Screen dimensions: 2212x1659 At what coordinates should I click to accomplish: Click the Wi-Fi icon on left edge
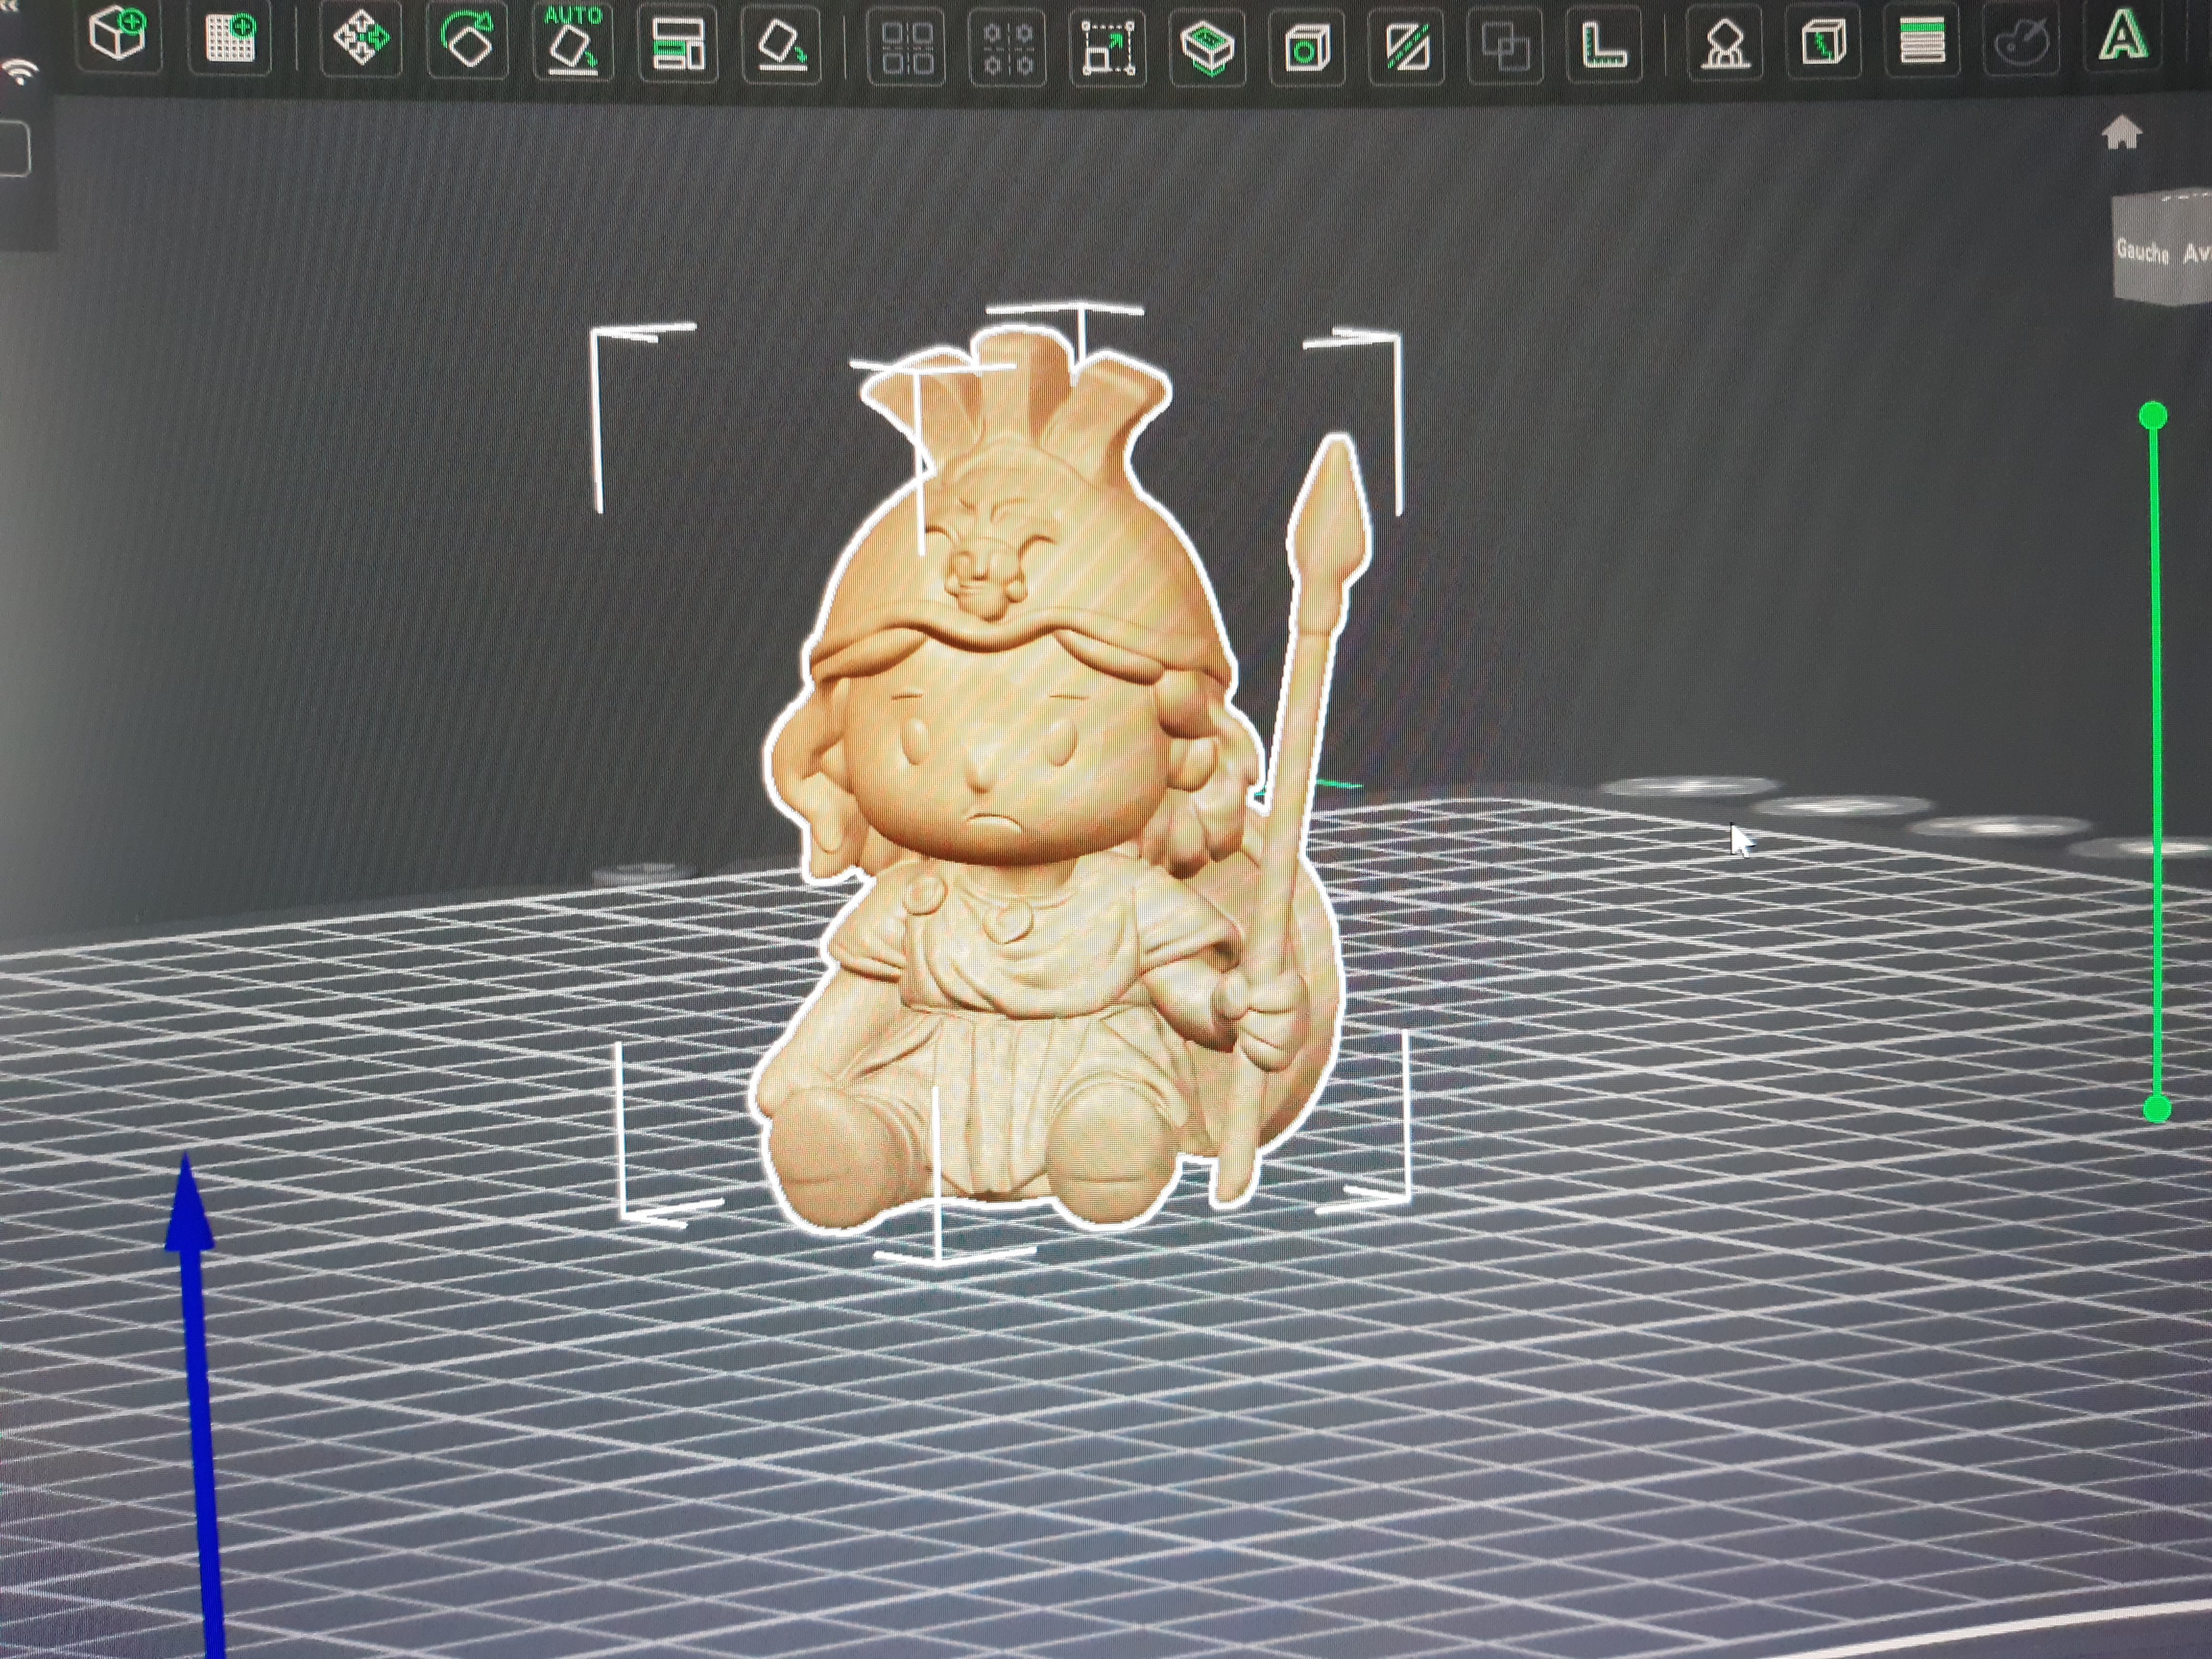point(20,72)
